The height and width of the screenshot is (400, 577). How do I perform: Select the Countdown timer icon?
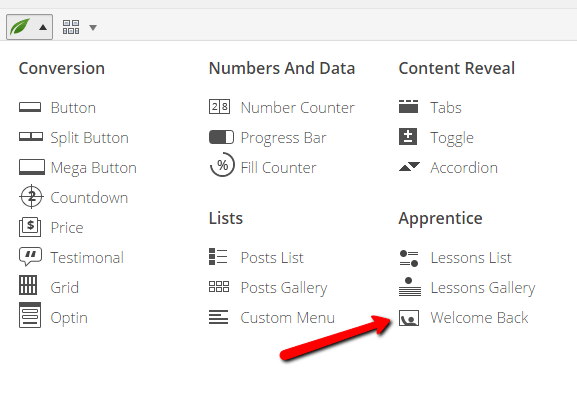pos(31,197)
